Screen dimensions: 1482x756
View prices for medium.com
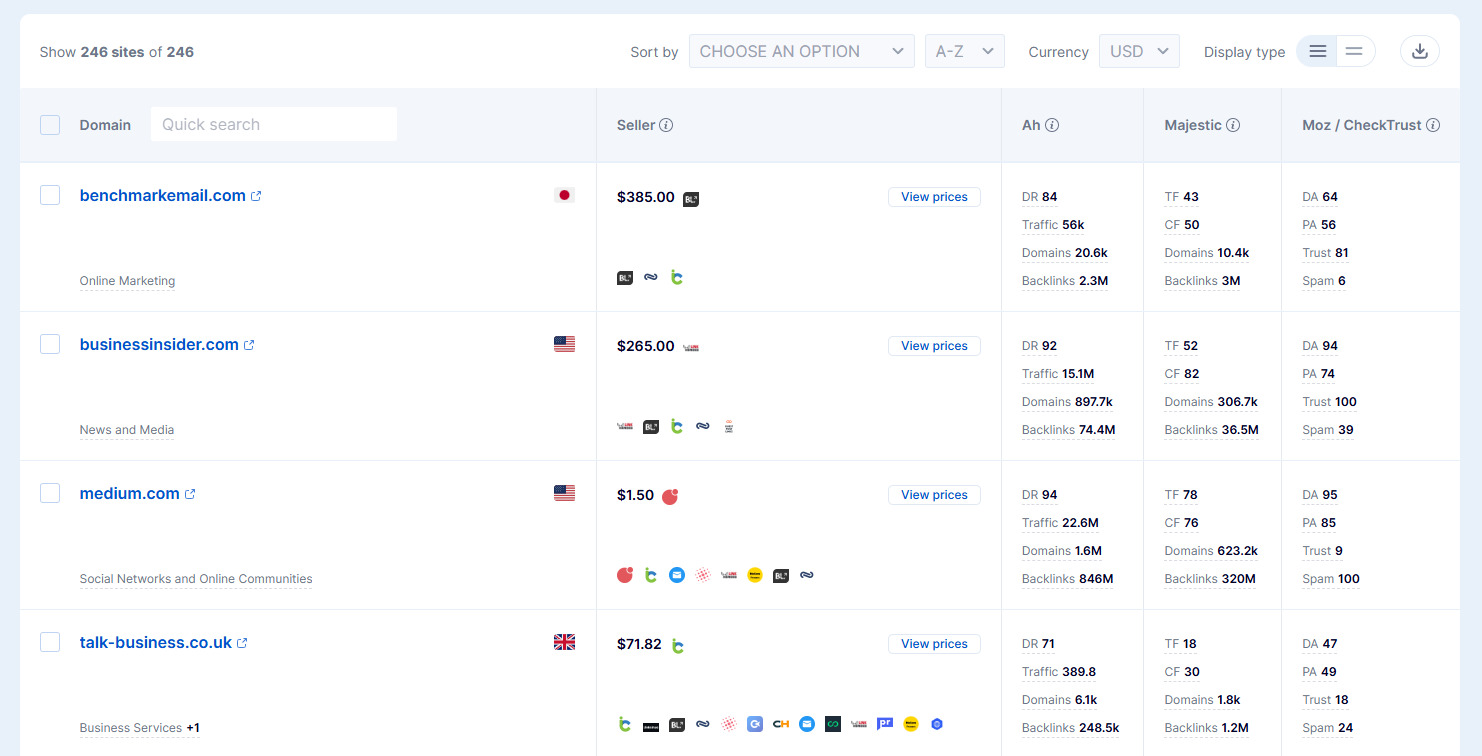click(934, 495)
